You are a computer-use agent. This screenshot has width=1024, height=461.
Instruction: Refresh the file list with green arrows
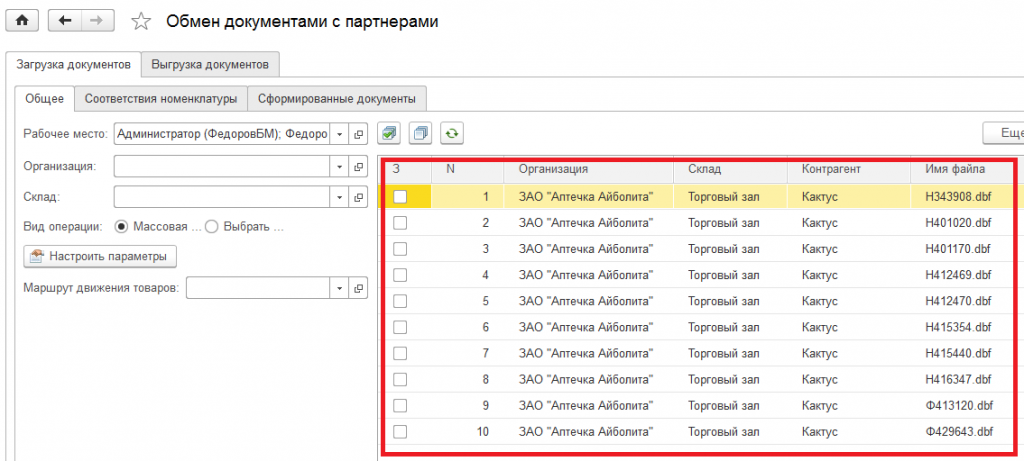[451, 133]
